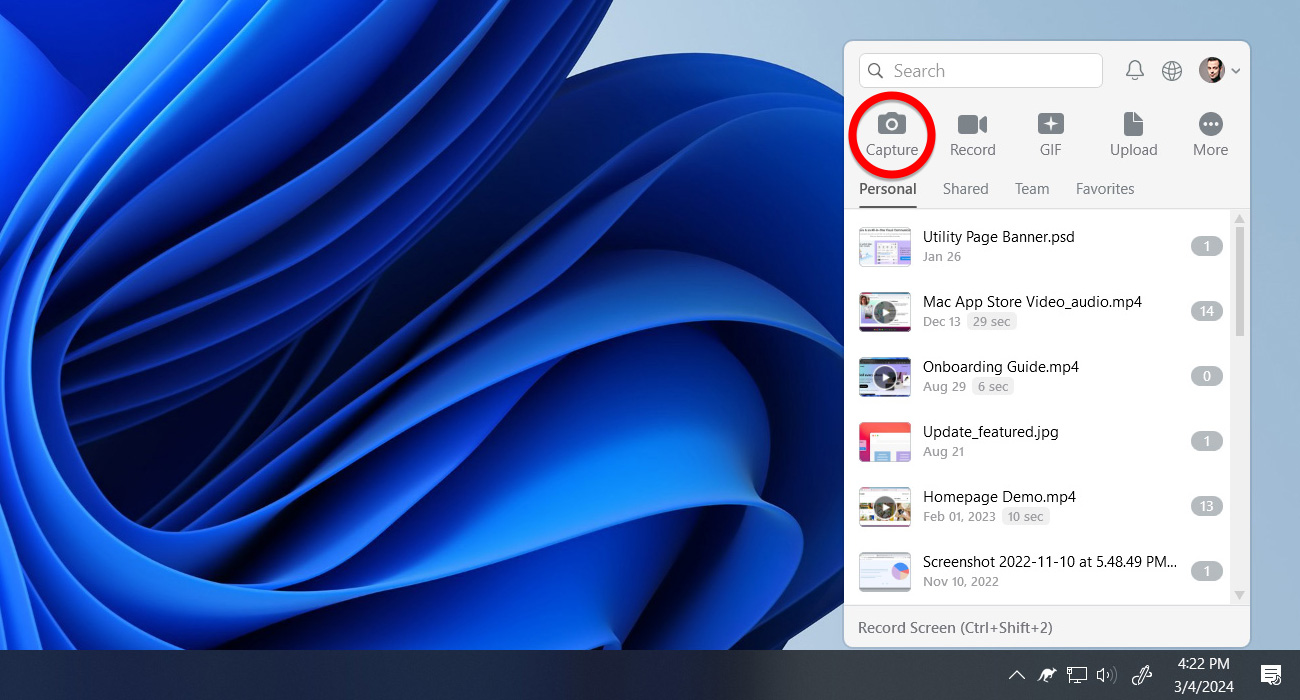Click inside the Search field
1300x700 pixels.
(980, 70)
